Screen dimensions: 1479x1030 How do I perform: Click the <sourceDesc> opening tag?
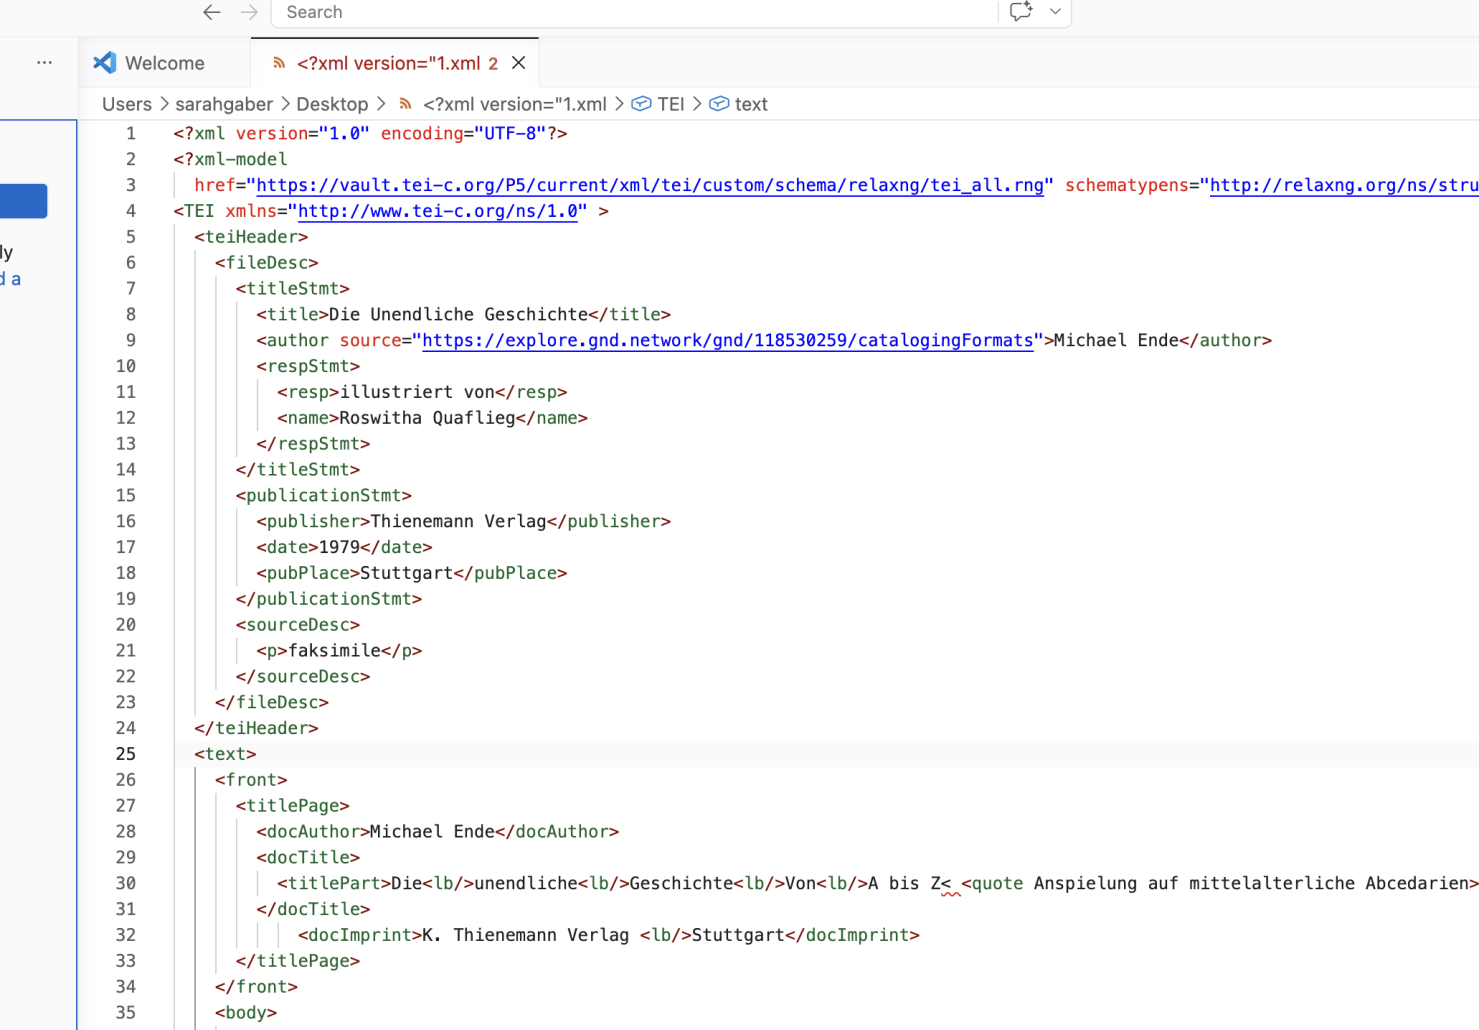[x=298, y=624]
